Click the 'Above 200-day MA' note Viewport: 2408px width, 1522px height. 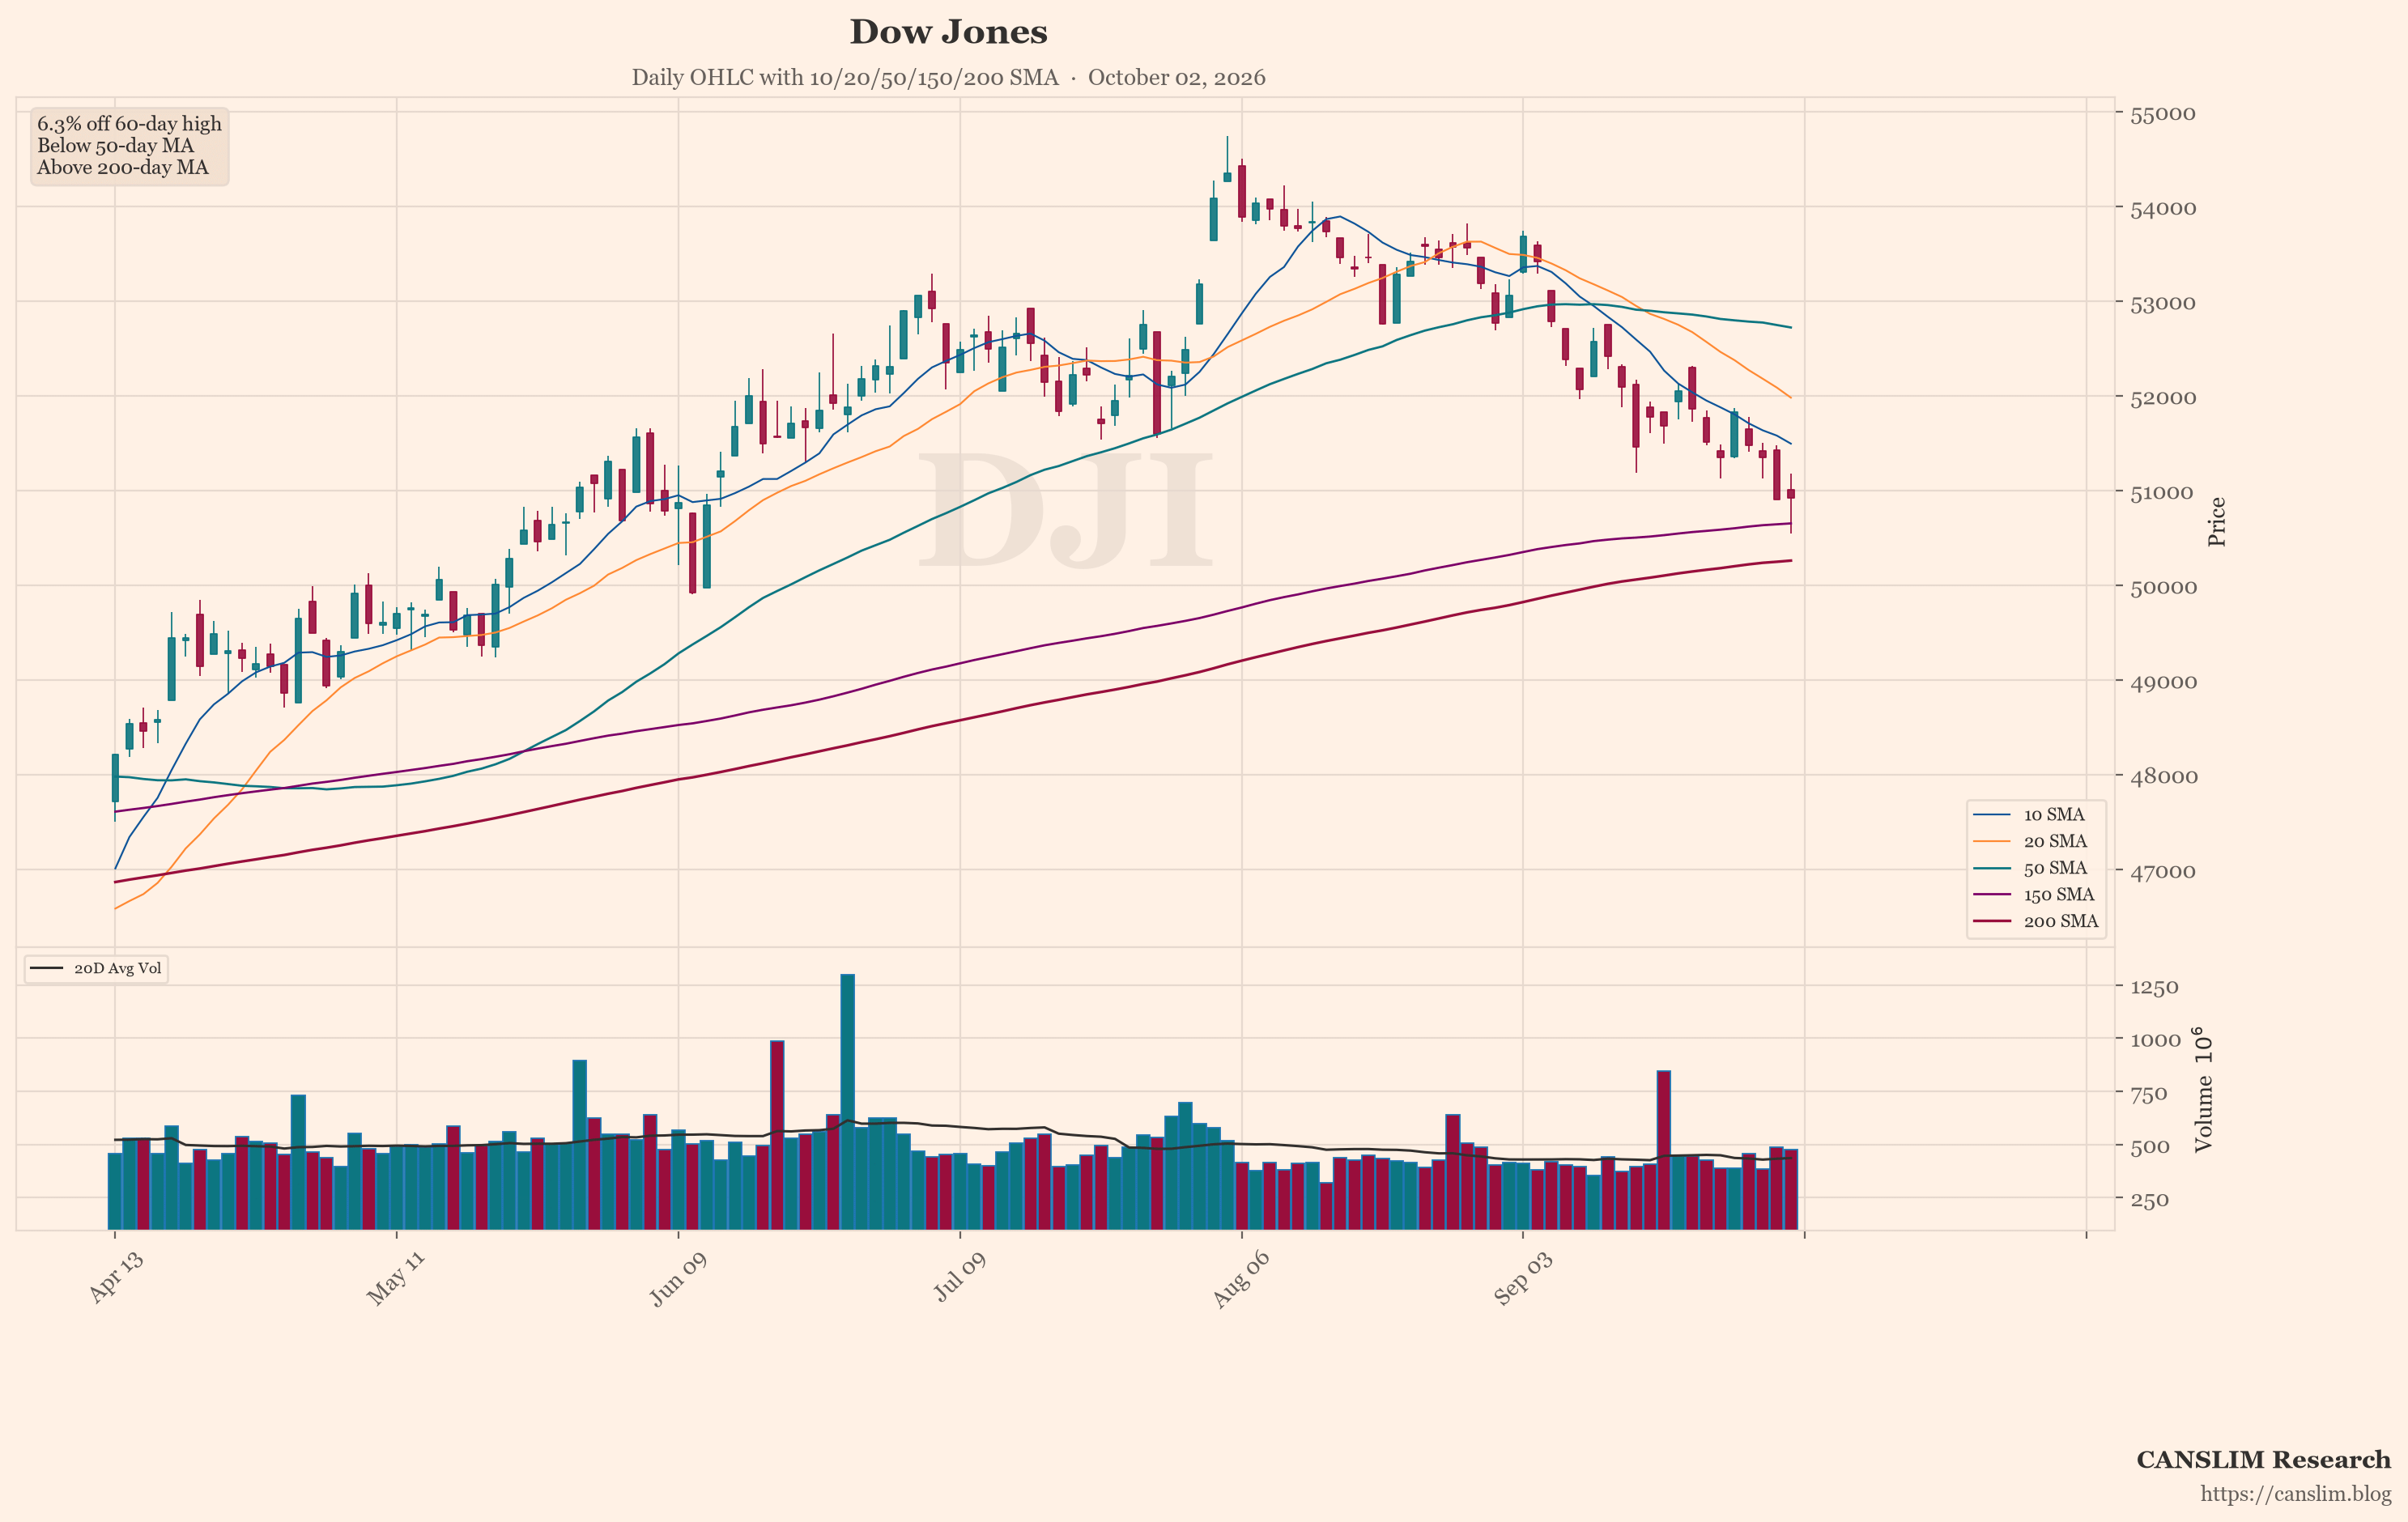(122, 168)
